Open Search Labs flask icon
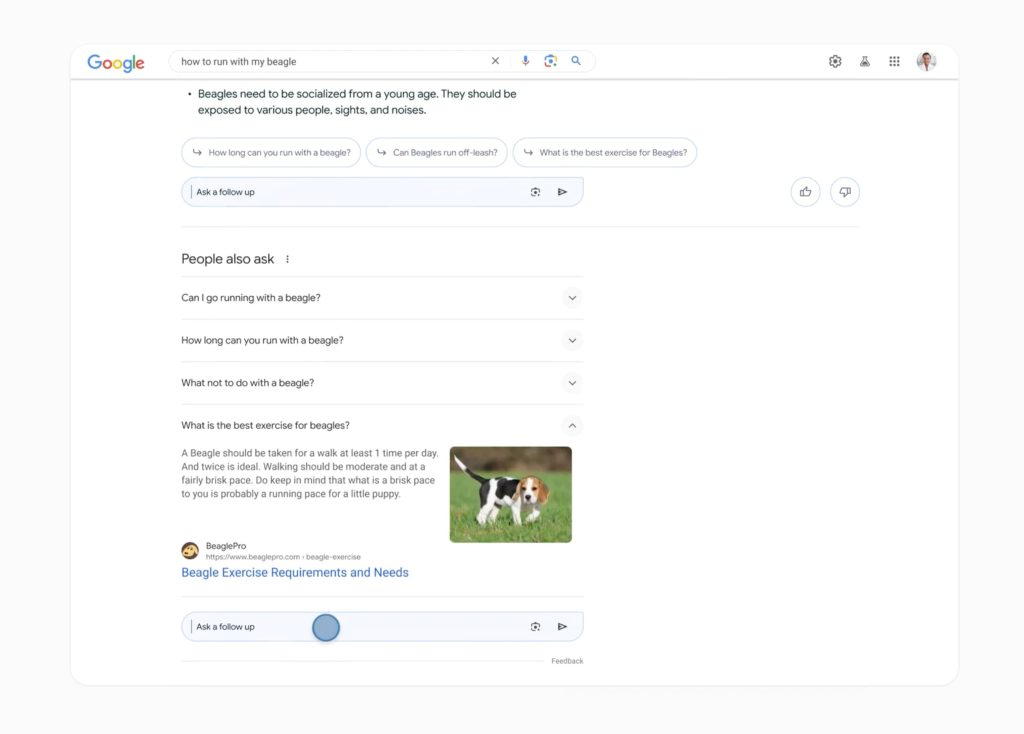The height and width of the screenshot is (734, 1024). [x=864, y=62]
